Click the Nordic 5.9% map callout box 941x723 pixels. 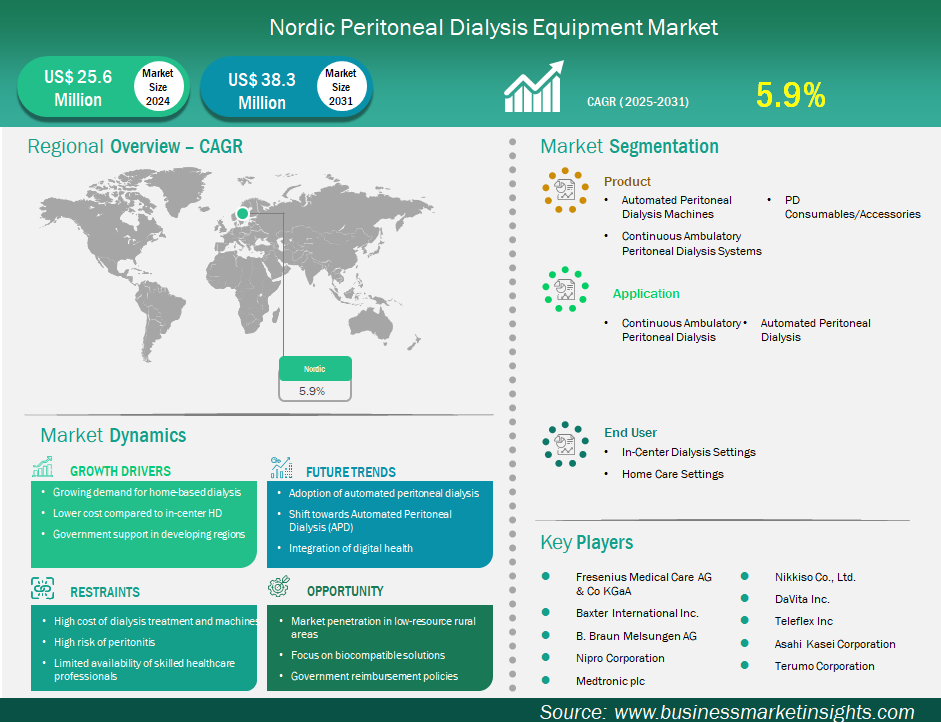tap(315, 379)
